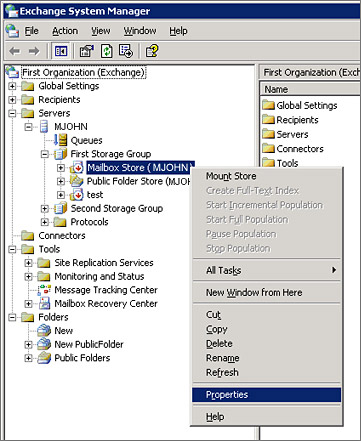Select Public Folder Store tree item
Image resolution: width=361 pixels, height=441 pixels.
(x=138, y=181)
